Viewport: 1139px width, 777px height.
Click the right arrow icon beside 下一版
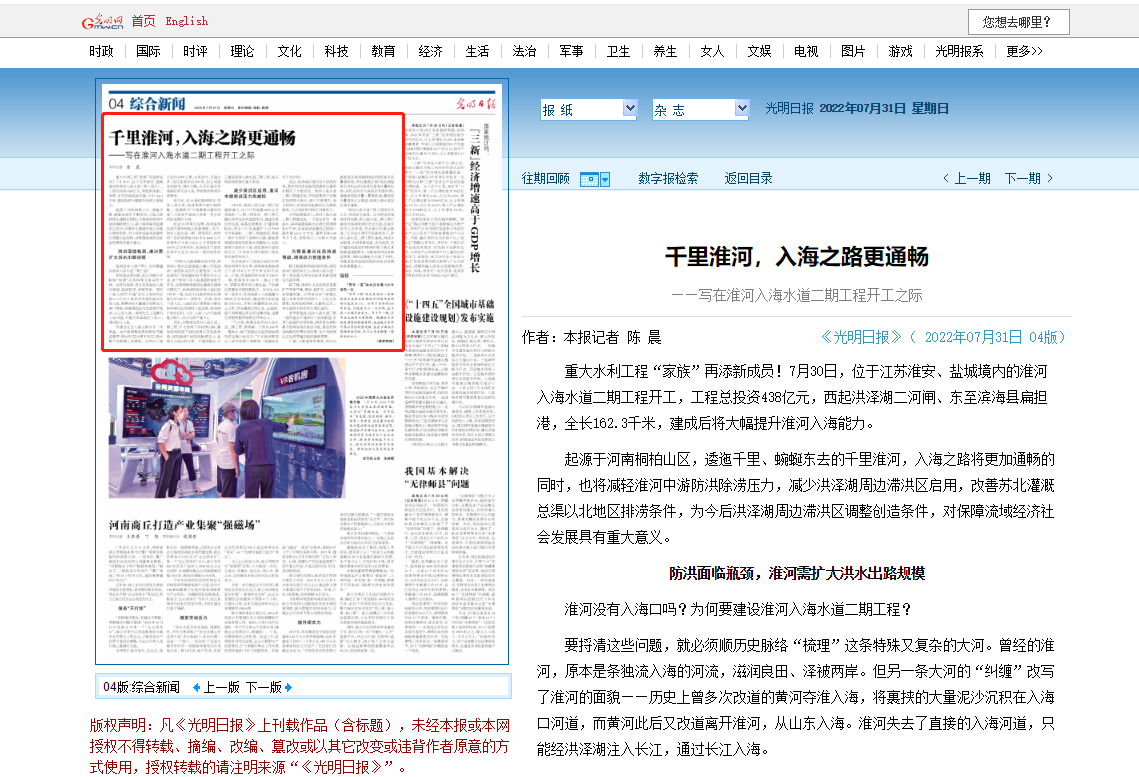[289, 687]
